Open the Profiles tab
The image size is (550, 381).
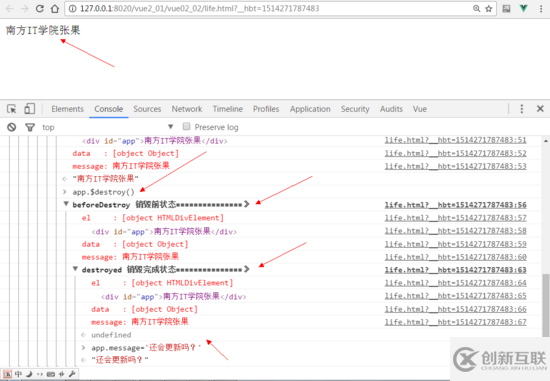point(266,109)
